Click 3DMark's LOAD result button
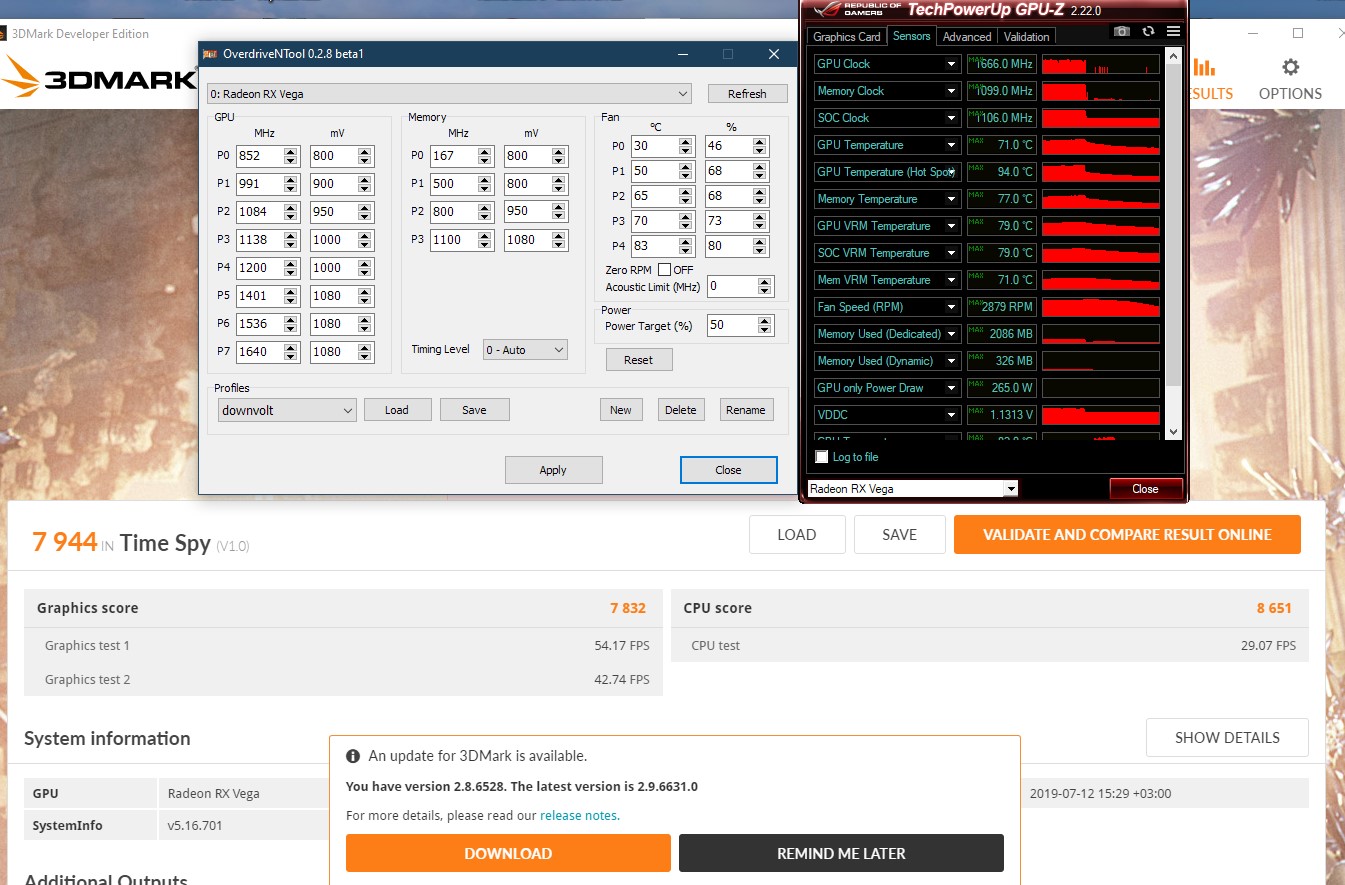Image resolution: width=1345 pixels, height=885 pixels. 797,535
